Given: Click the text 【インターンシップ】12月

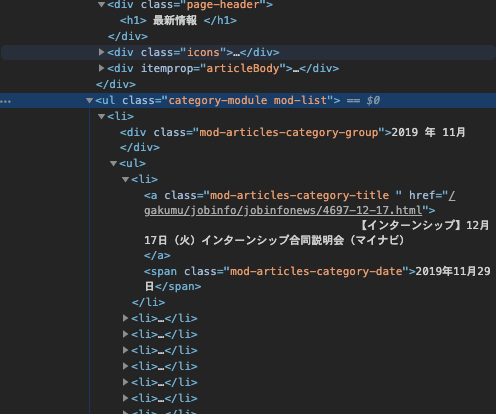Looking at the screenshot, I should 425,225.
